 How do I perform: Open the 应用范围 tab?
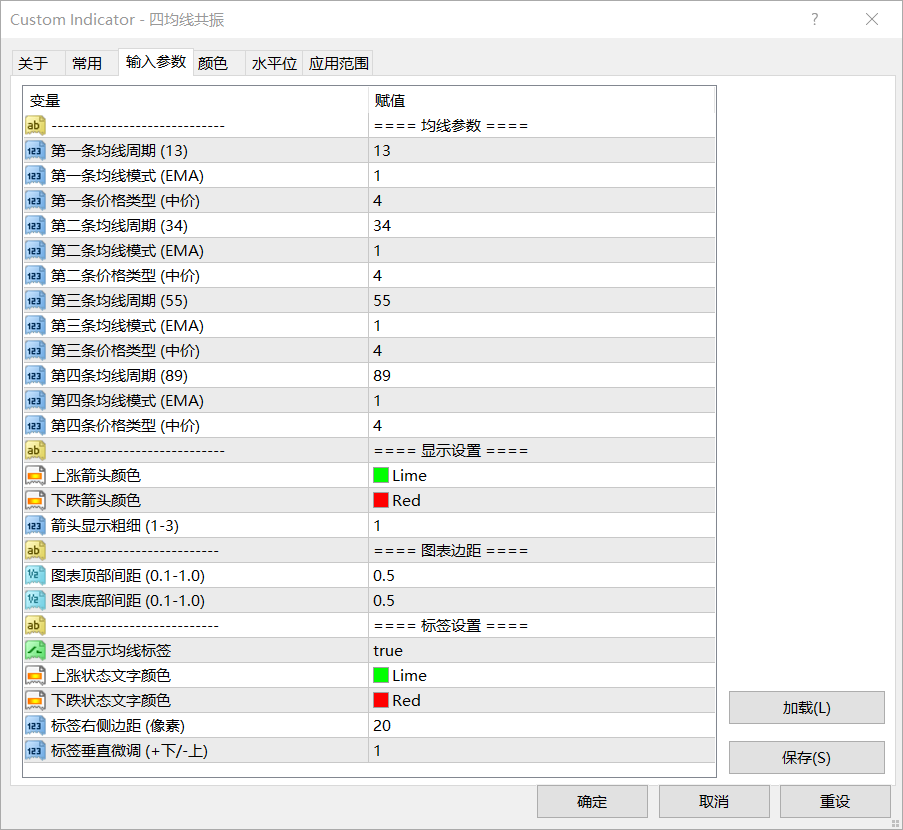click(x=338, y=63)
